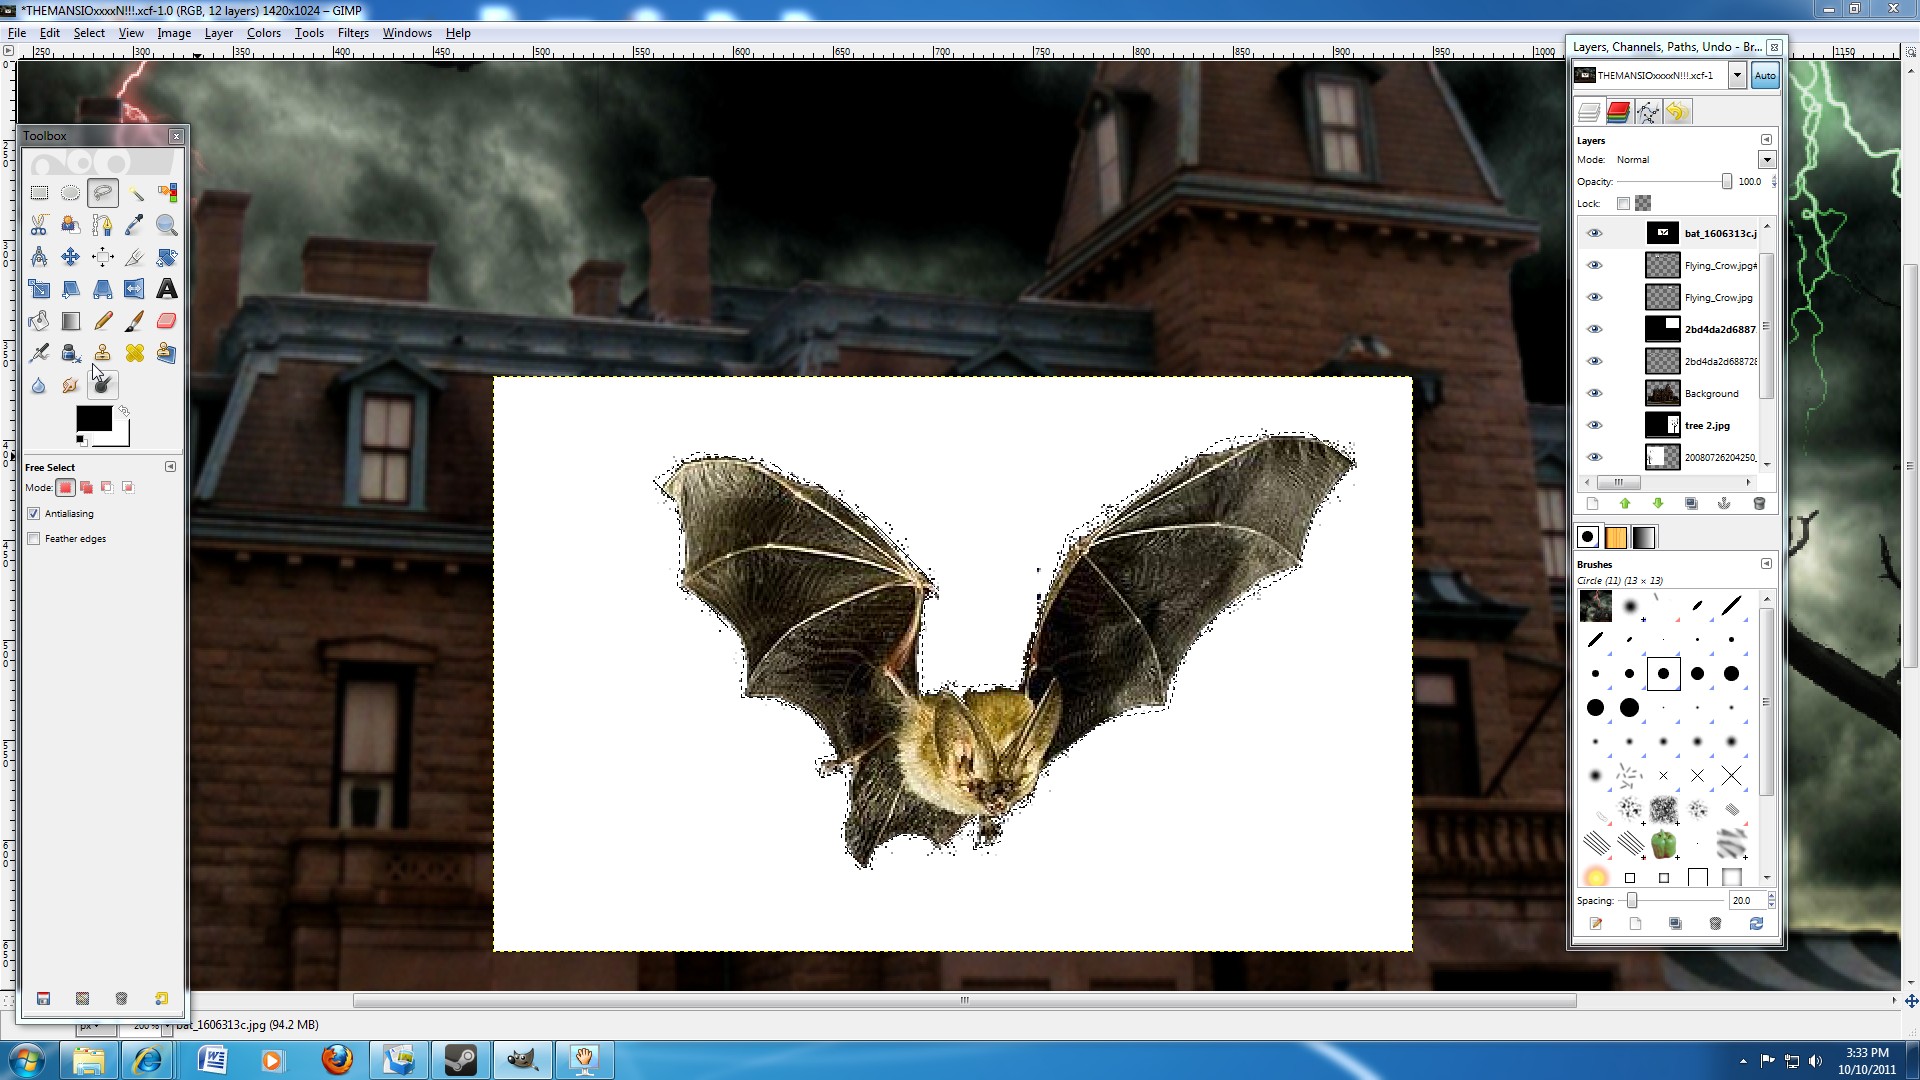Hide the tree 2.jpg layer
Image resolution: width=1920 pixels, height=1080 pixels.
click(1595, 425)
